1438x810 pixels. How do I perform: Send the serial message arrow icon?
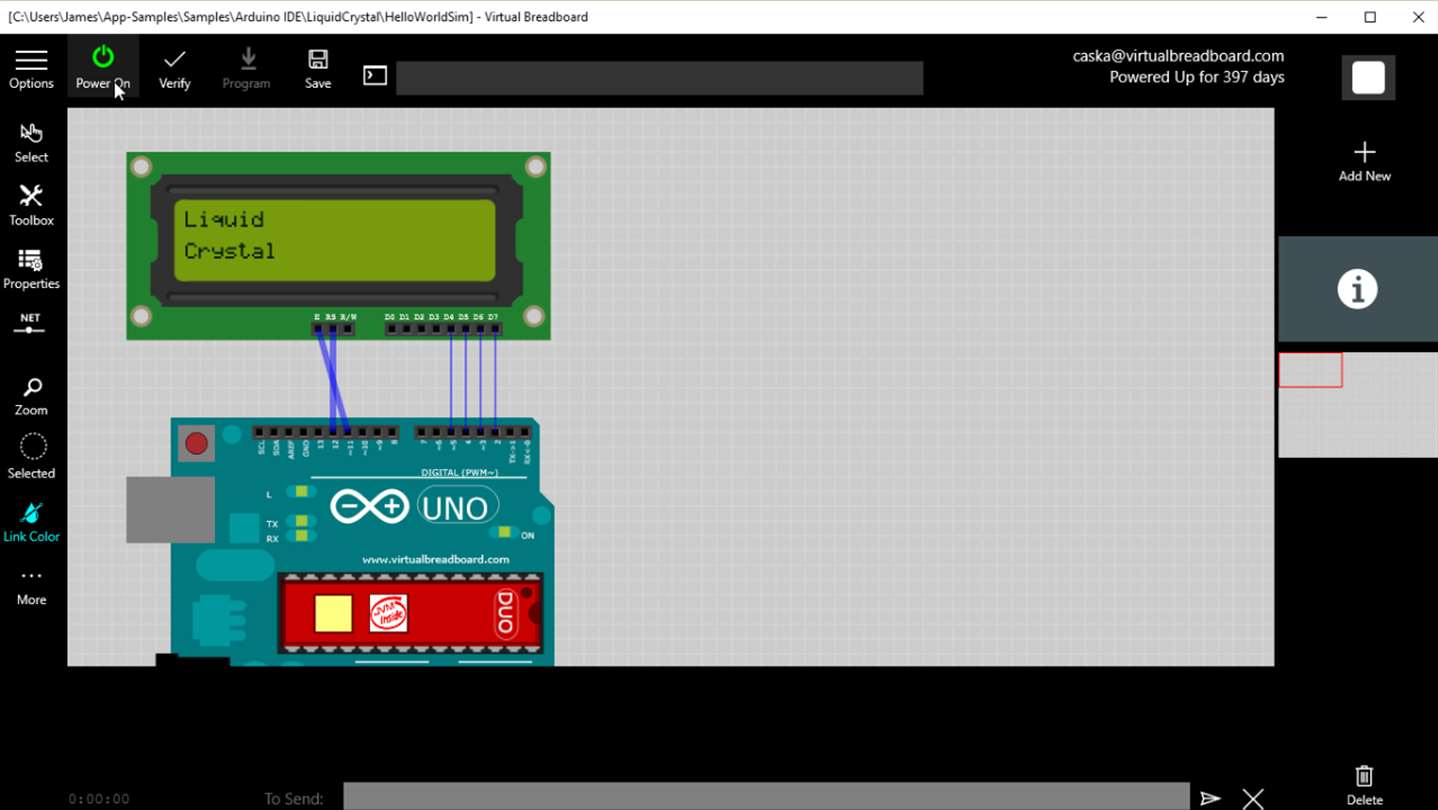point(1211,798)
